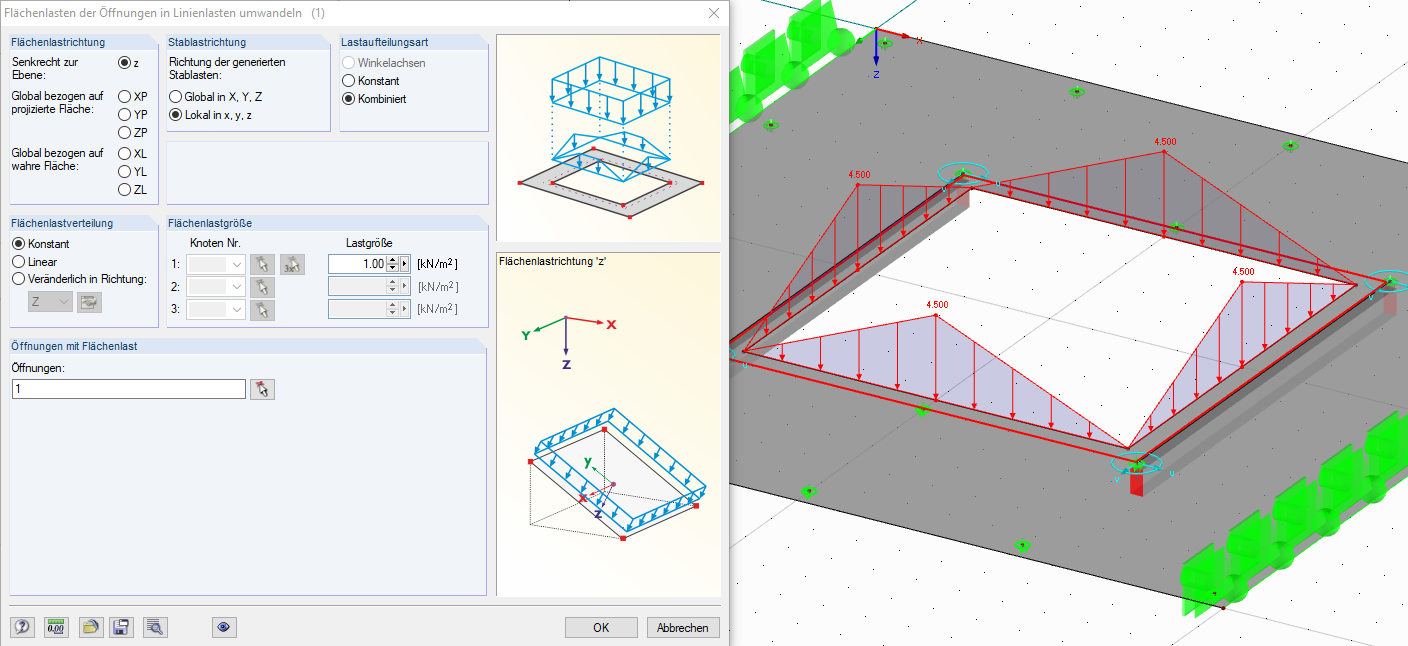Choose 'Lokal in x, y, z' member load direction
This screenshot has width=1408, height=646.
click(176, 115)
